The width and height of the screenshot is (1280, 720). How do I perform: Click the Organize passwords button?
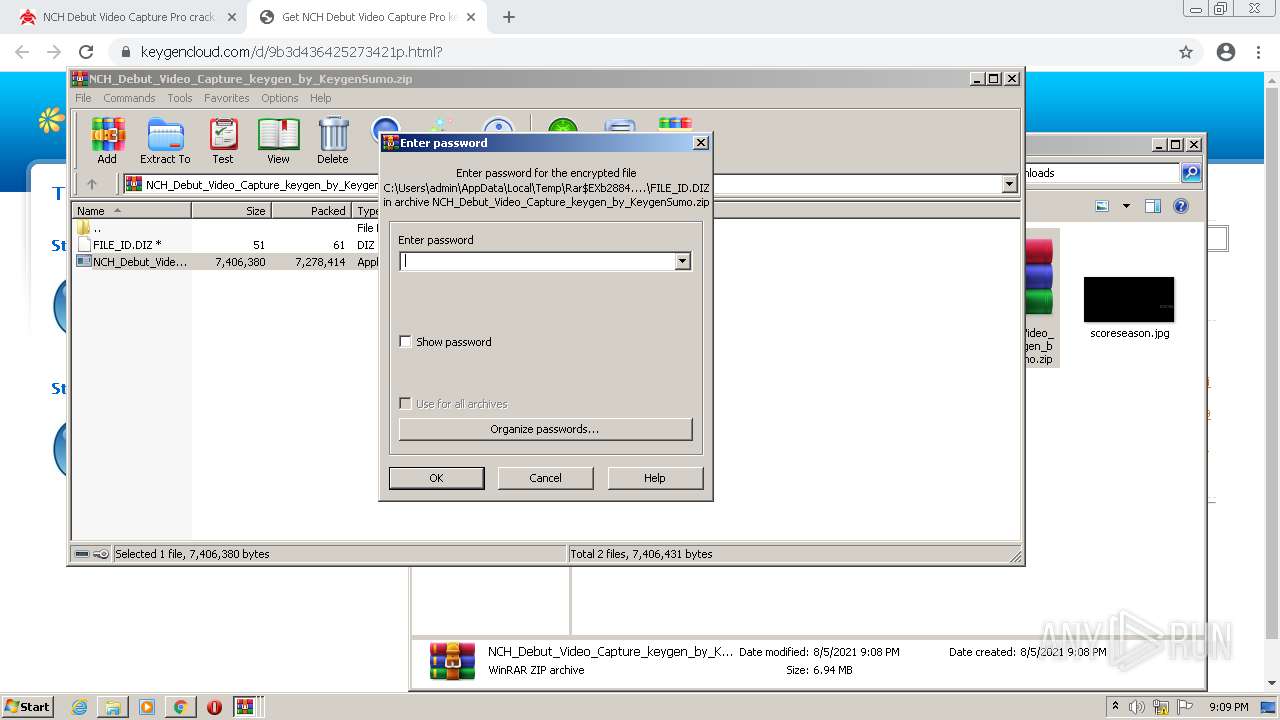click(545, 429)
